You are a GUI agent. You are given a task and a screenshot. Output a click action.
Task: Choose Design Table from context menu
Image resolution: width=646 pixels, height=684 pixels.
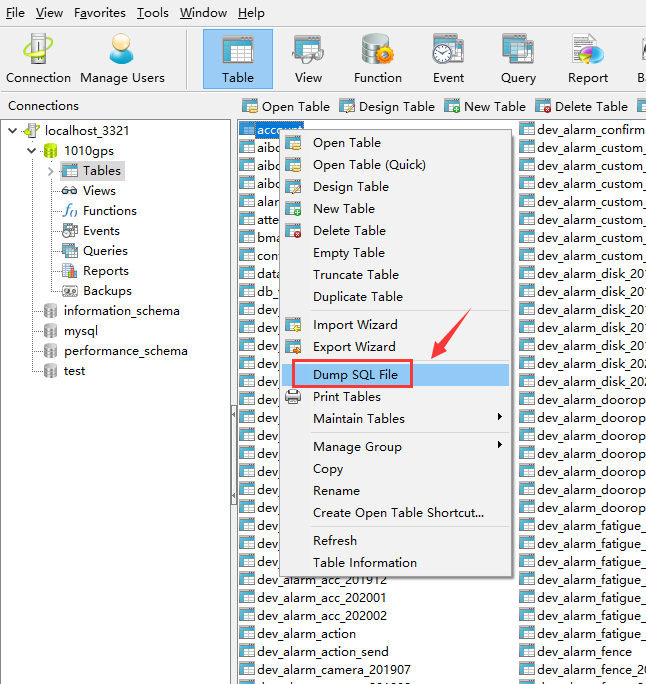pos(395,187)
